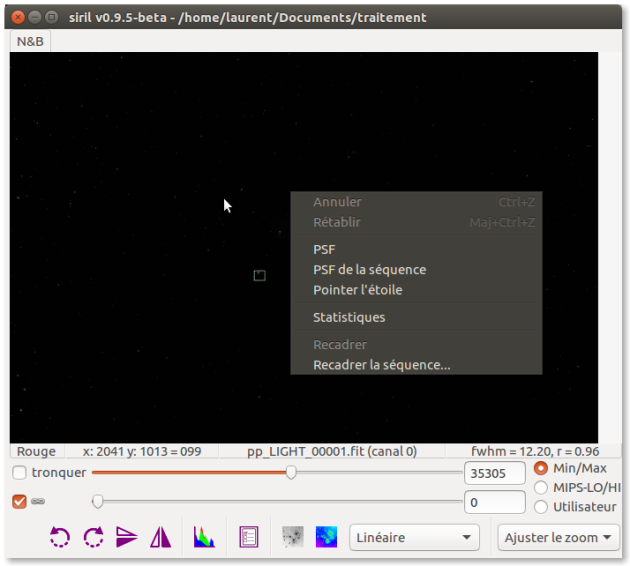The width and height of the screenshot is (630, 566).
Task: Toggle false color rendering icon
Action: 326,538
